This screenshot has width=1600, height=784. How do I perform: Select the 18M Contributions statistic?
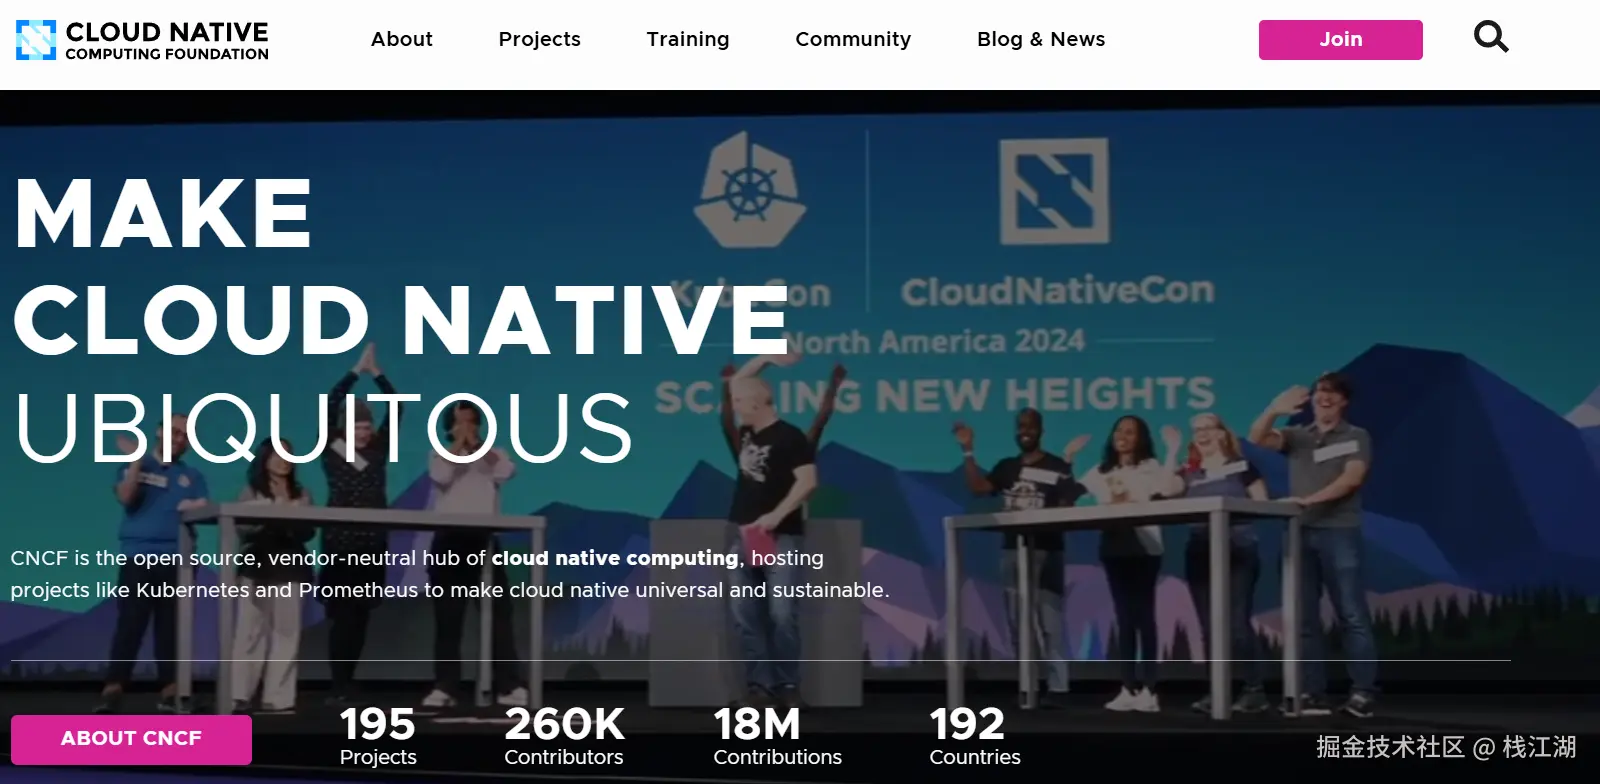point(777,736)
